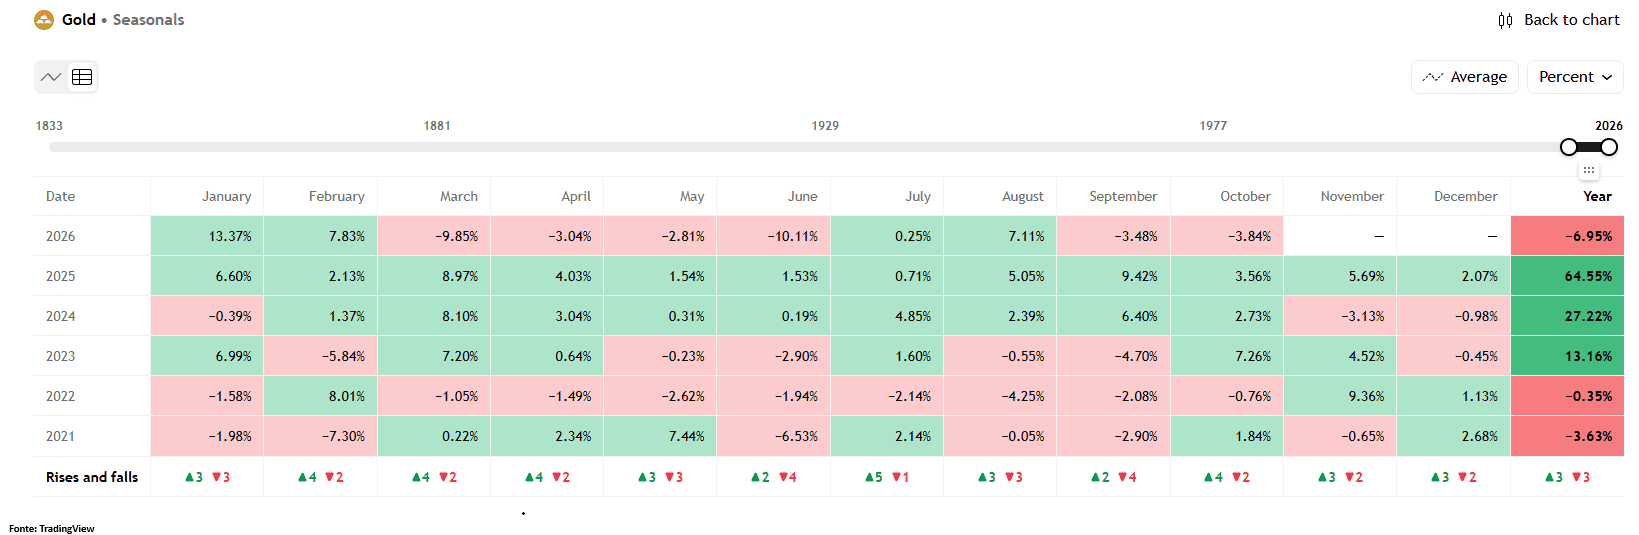Click the 7.11% August 2026 cell
The height and width of the screenshot is (535, 1639).
point(1000,236)
